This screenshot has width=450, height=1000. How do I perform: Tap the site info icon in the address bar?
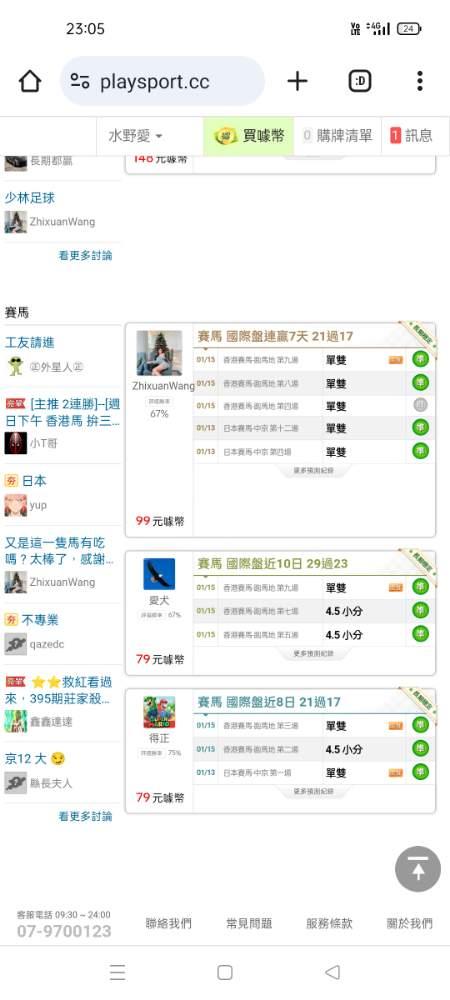(80, 81)
